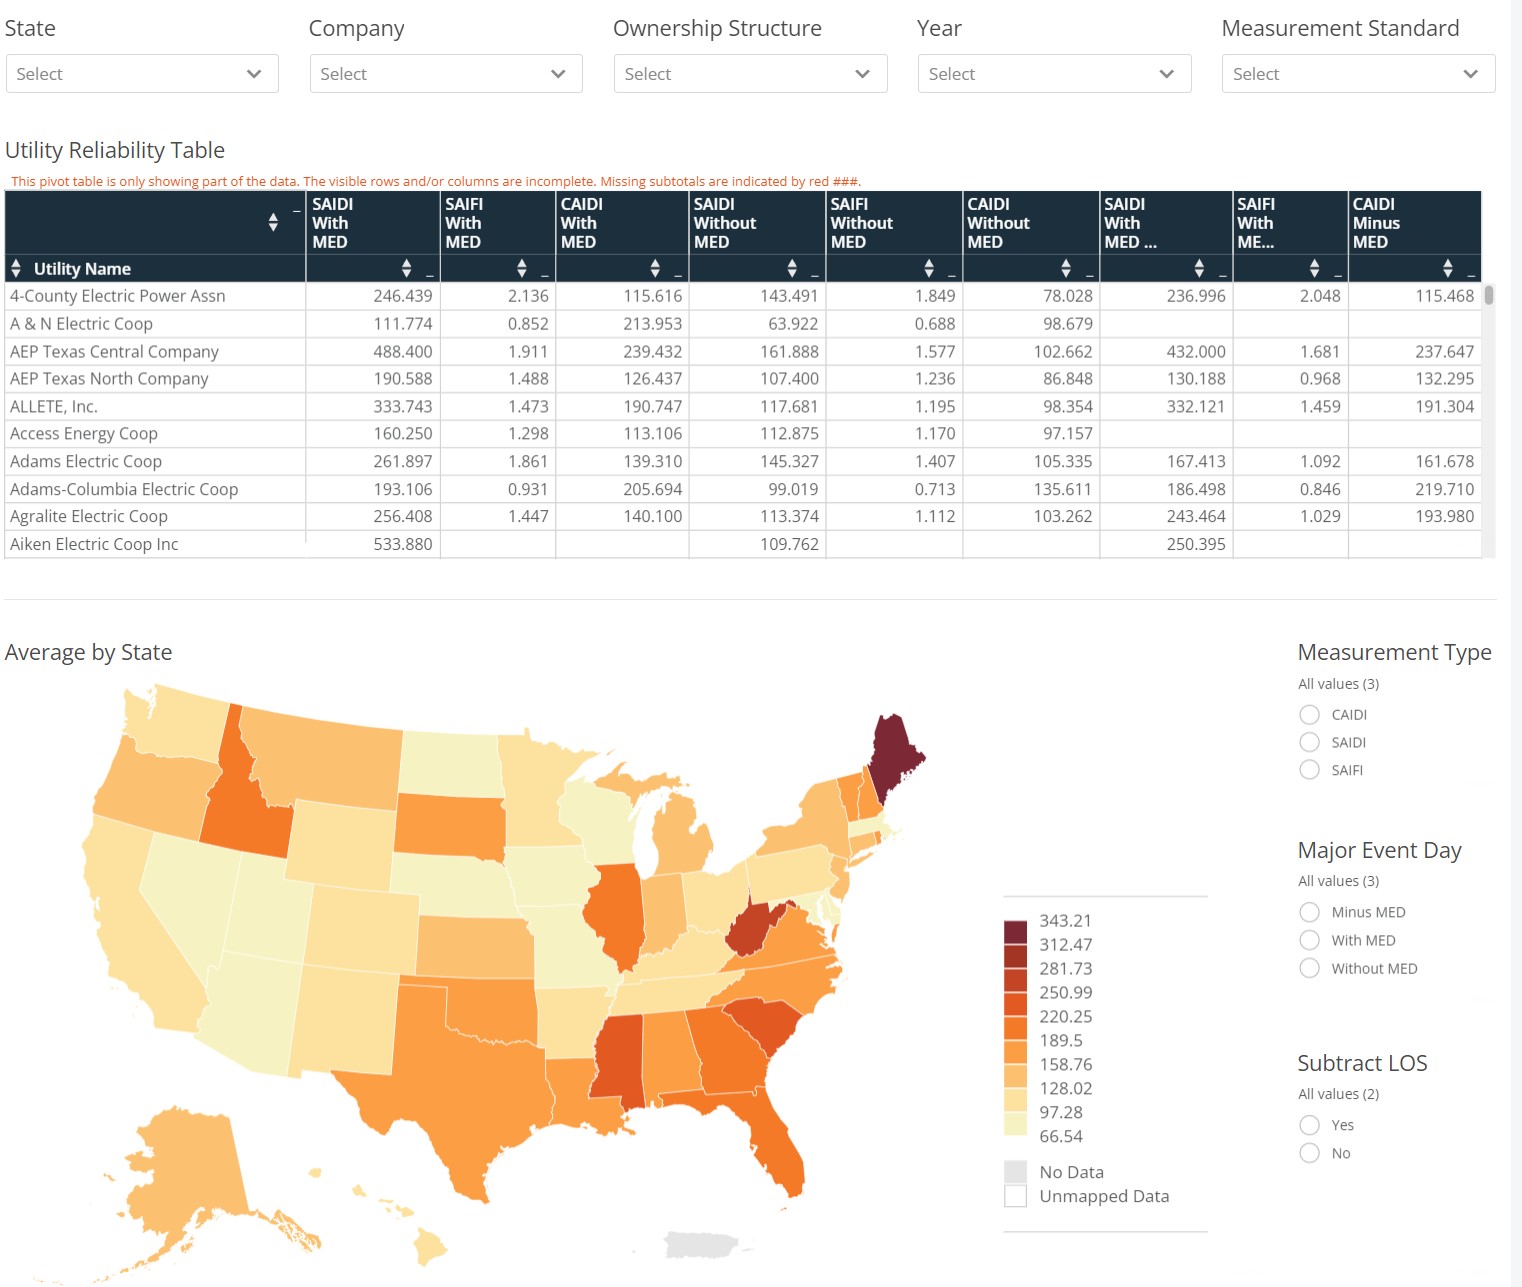Select Adams-Columbia Electric Coop row
The image size is (1522, 1287).
(743, 489)
